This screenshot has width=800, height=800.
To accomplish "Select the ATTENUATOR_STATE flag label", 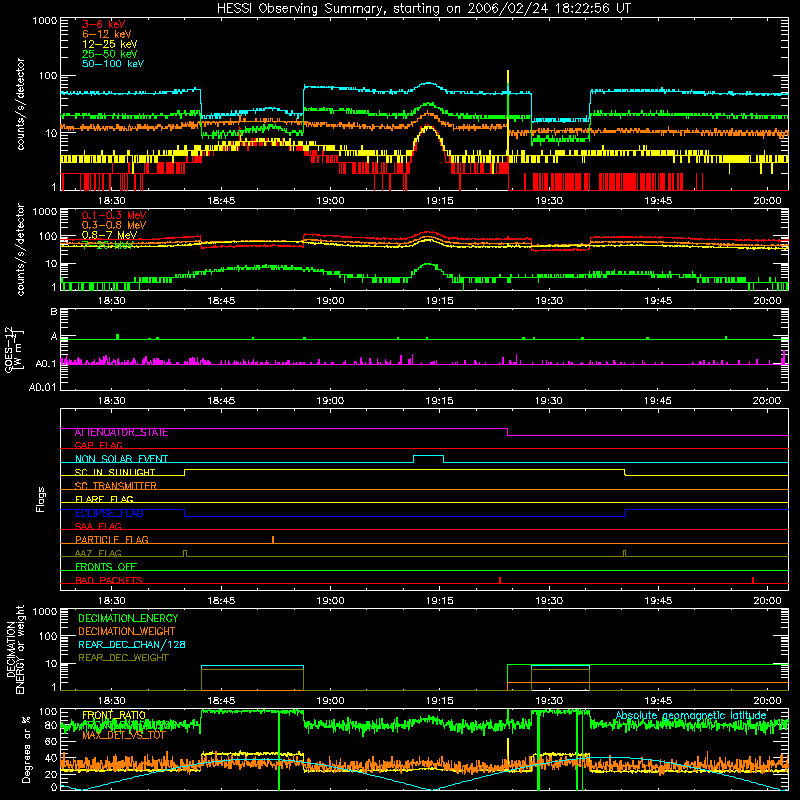I will [x=121, y=433].
